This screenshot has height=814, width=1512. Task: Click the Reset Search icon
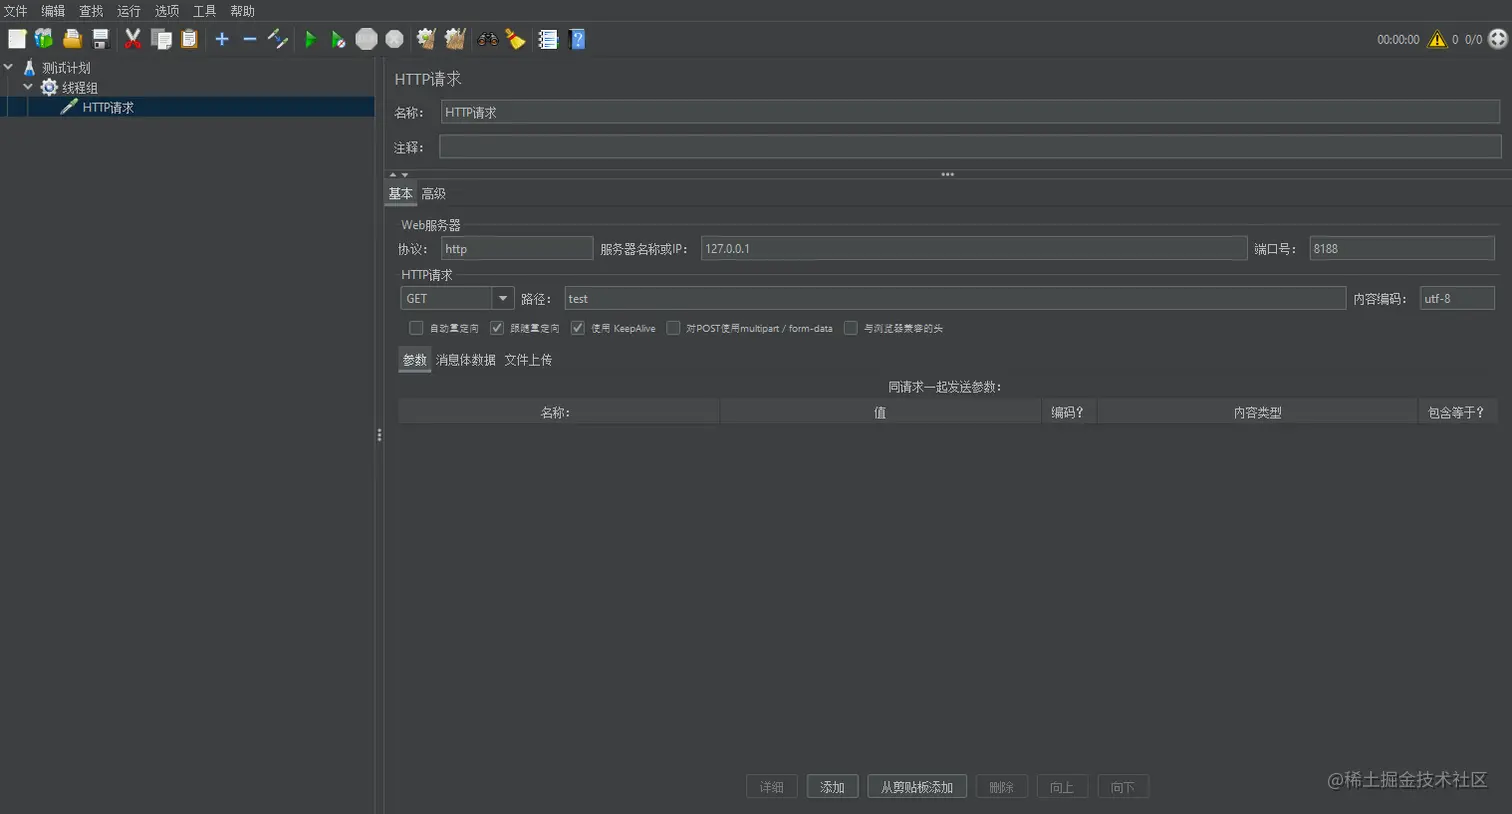point(516,39)
